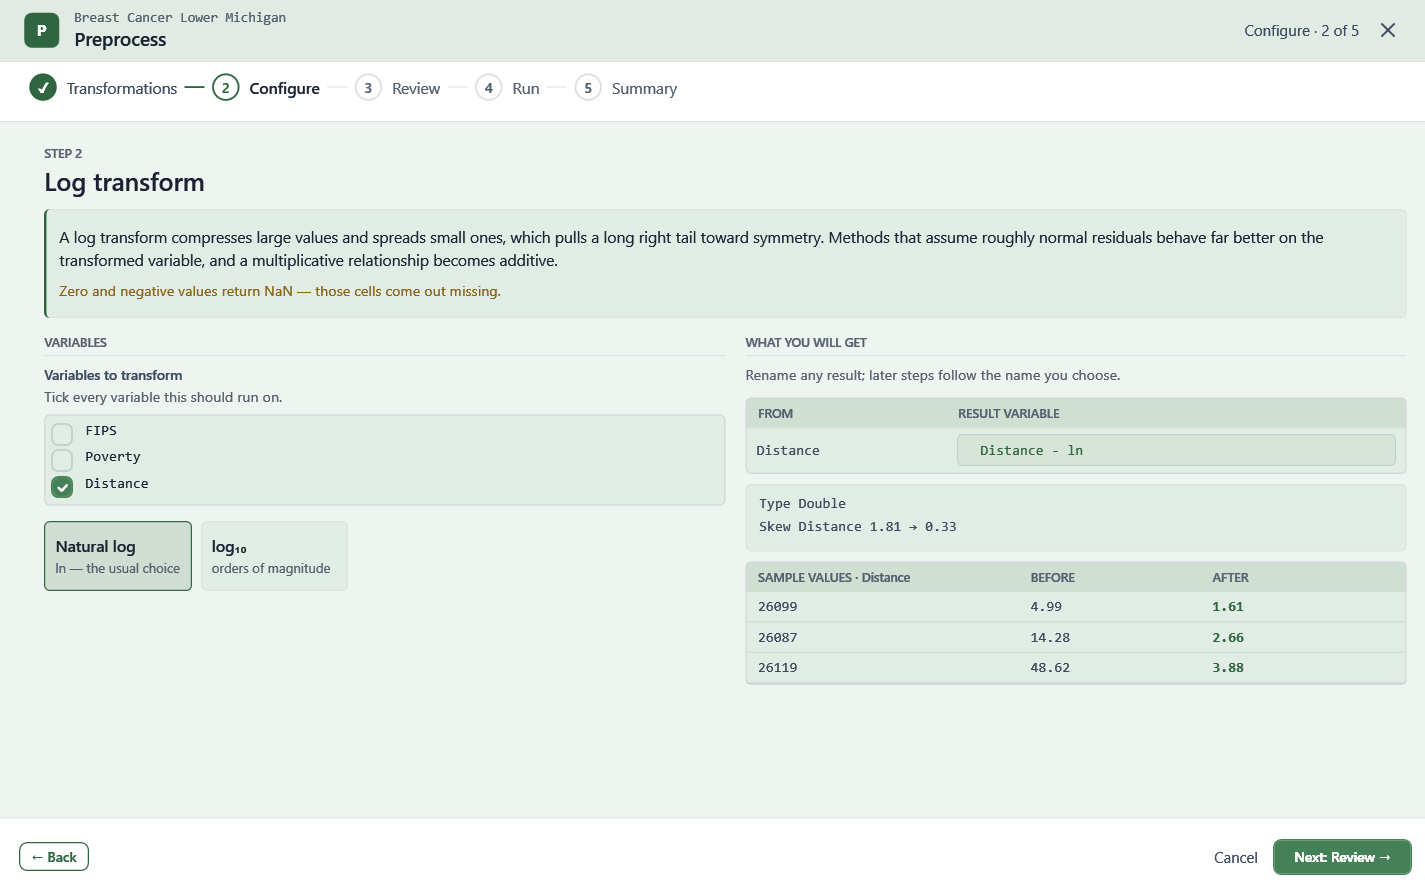Jump to the Review step
Viewport: 1425px width, 883px height.
(416, 88)
